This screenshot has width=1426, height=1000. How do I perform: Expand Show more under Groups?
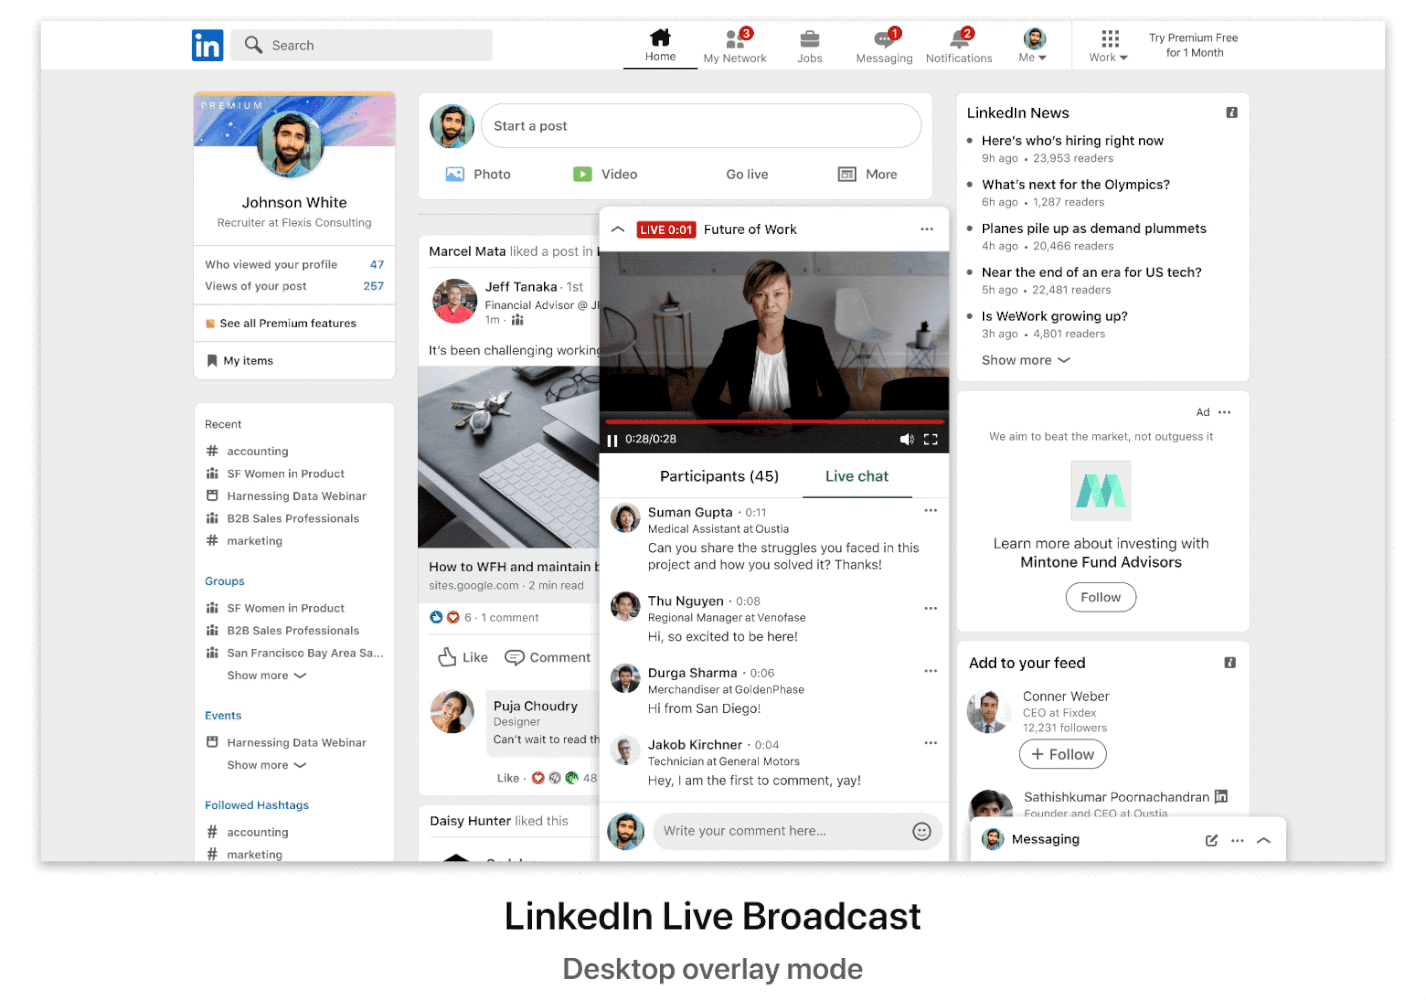click(266, 676)
